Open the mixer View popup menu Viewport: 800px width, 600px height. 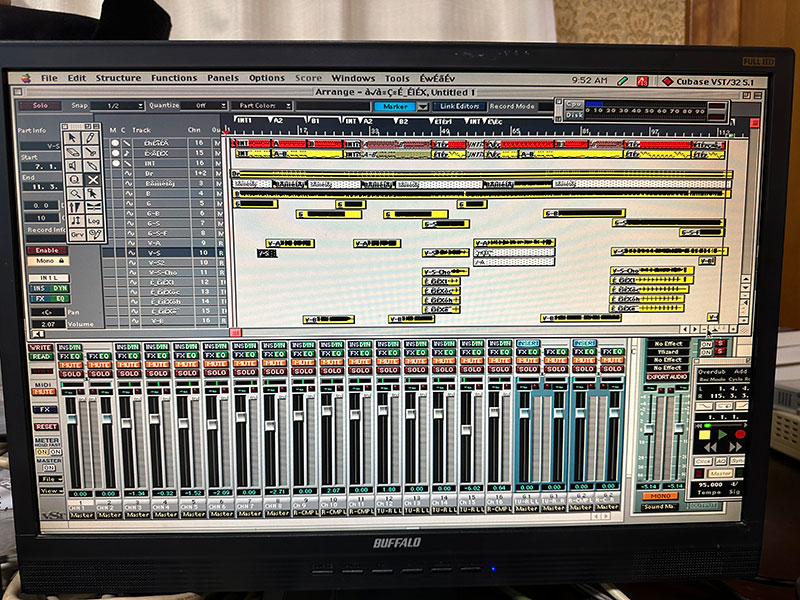(x=51, y=491)
